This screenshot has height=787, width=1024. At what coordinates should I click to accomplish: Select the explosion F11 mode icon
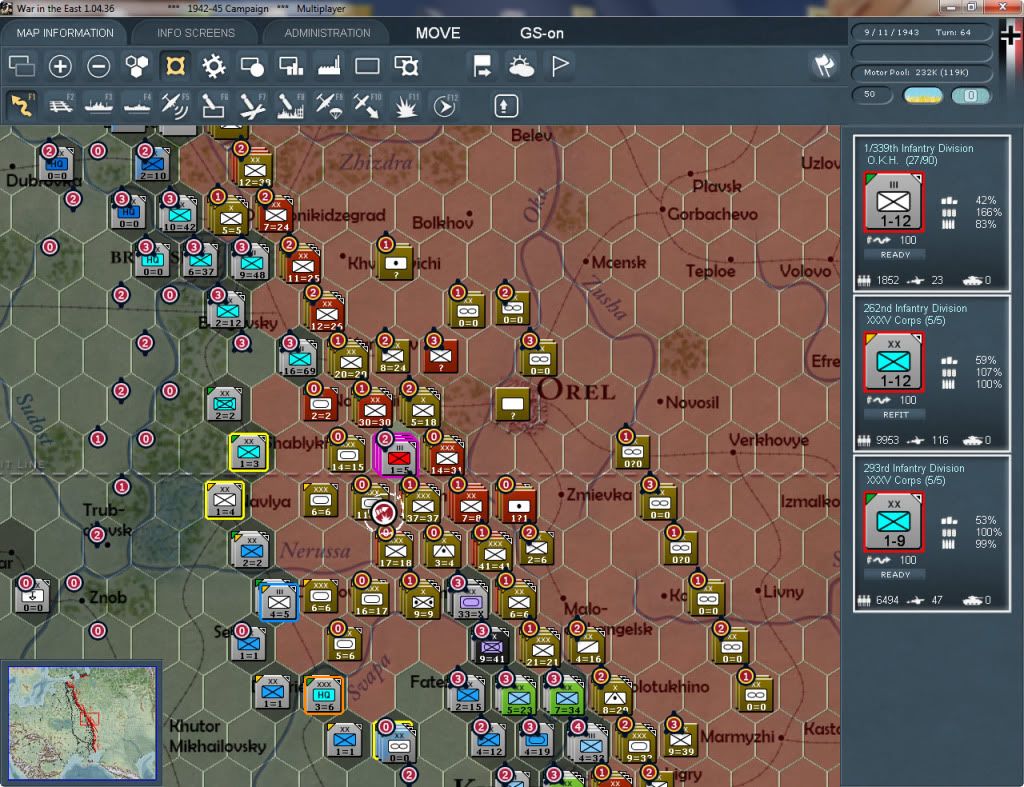click(x=406, y=105)
